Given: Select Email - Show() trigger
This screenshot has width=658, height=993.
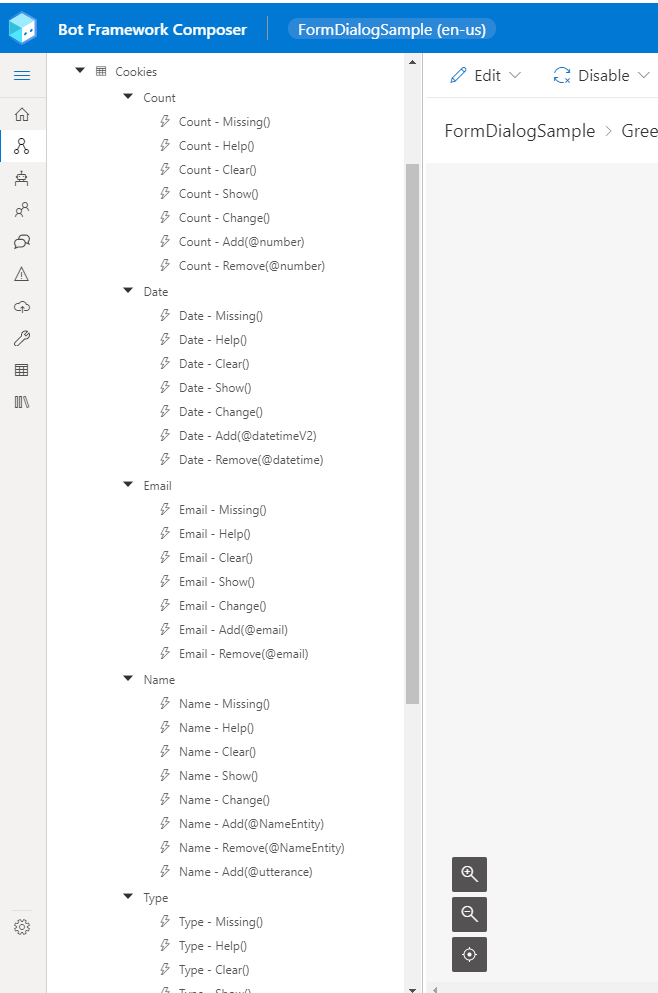Looking at the screenshot, I should tap(217, 581).
